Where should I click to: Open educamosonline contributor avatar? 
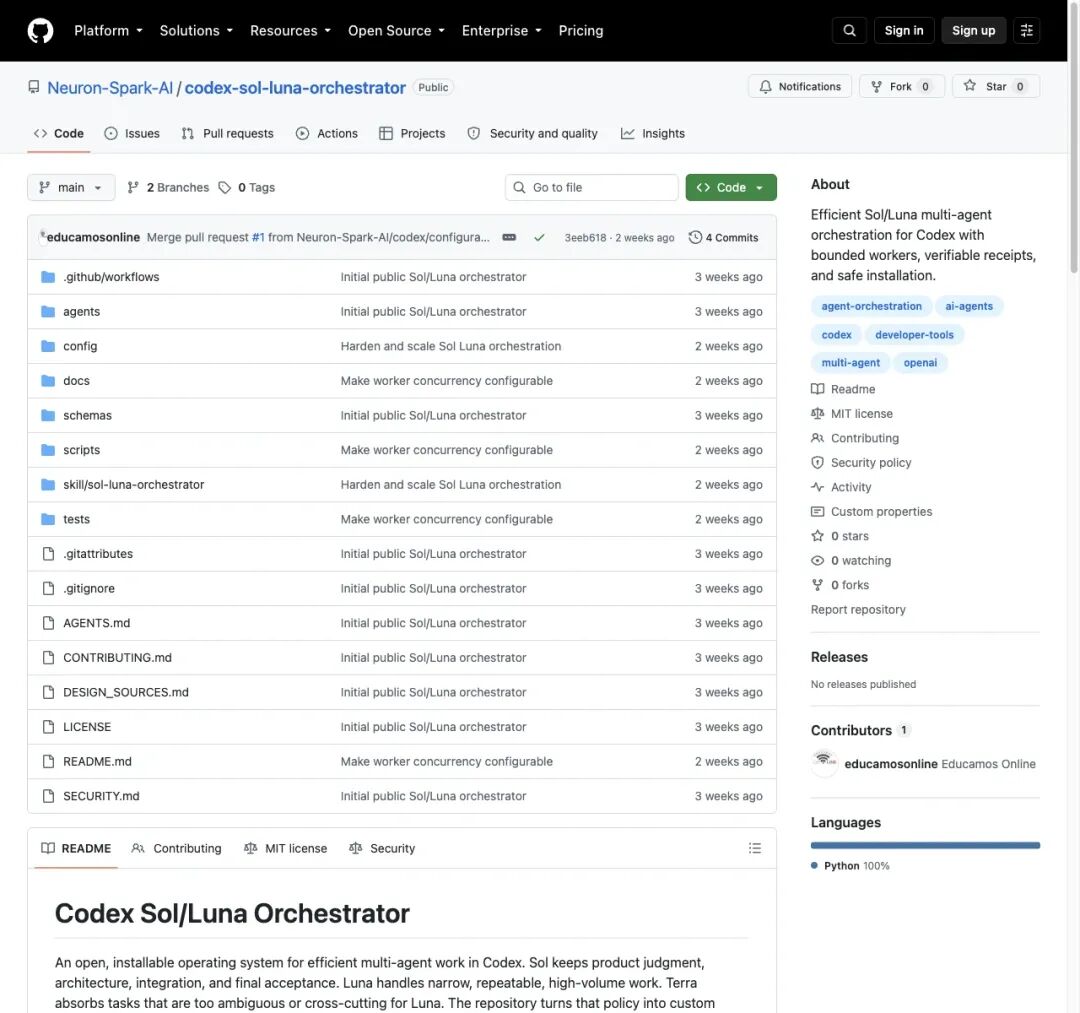(x=824, y=763)
